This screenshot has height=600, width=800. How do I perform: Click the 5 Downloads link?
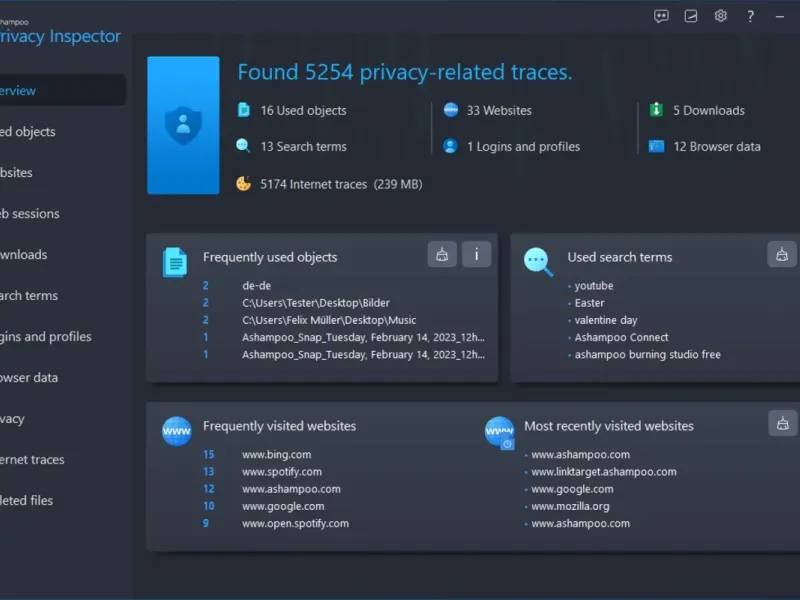pos(709,110)
